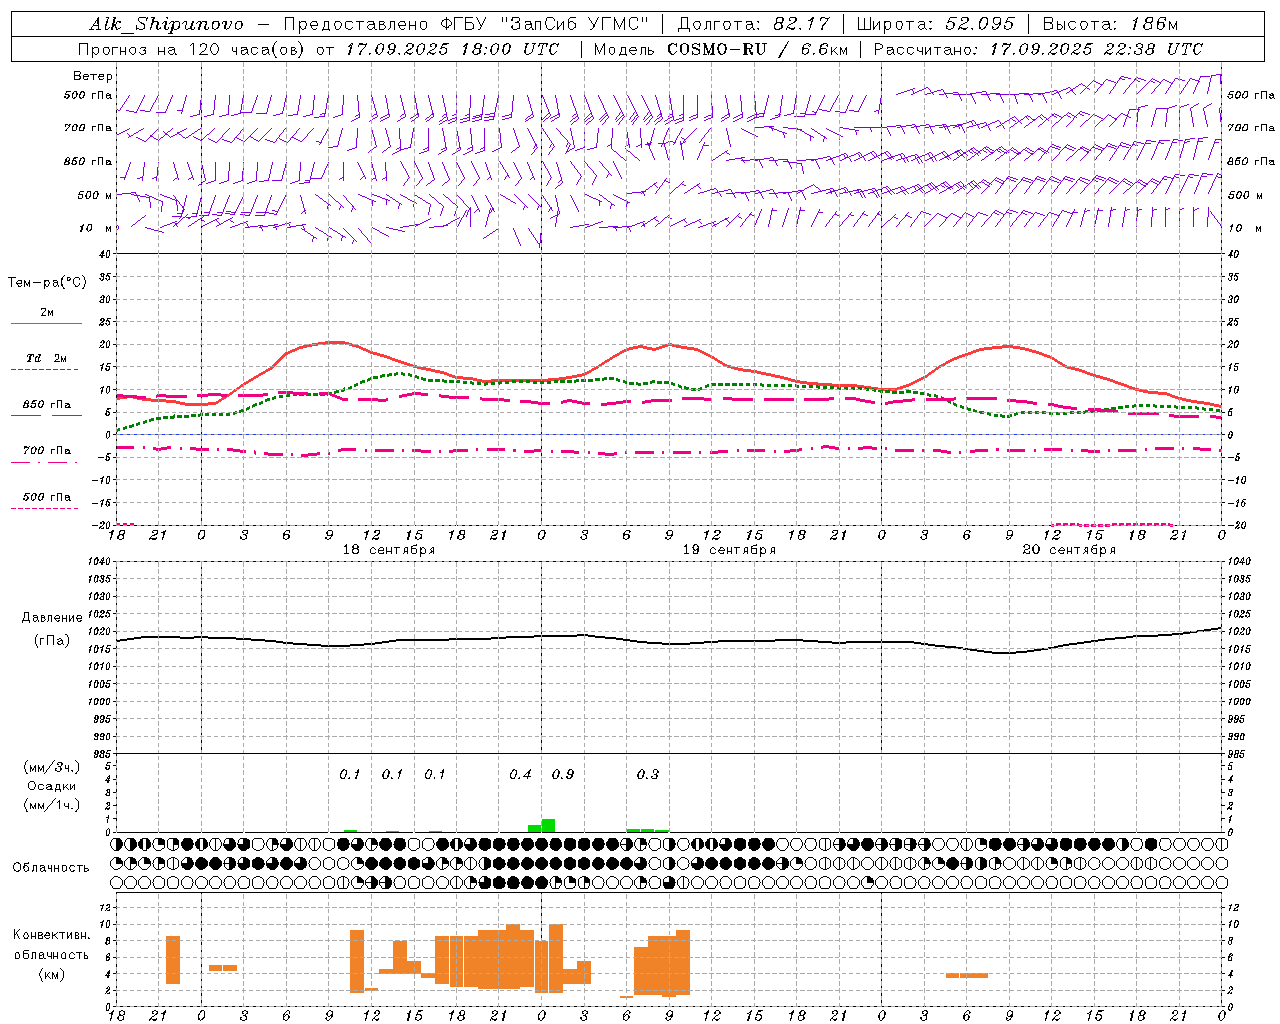
Task: Click the Конвективн. convective cloud label
Action: (51, 935)
